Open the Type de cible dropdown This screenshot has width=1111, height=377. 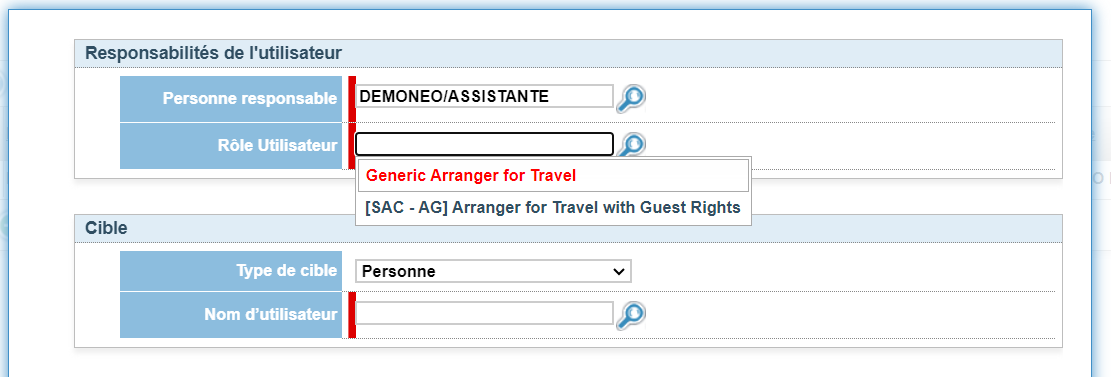tap(493, 271)
